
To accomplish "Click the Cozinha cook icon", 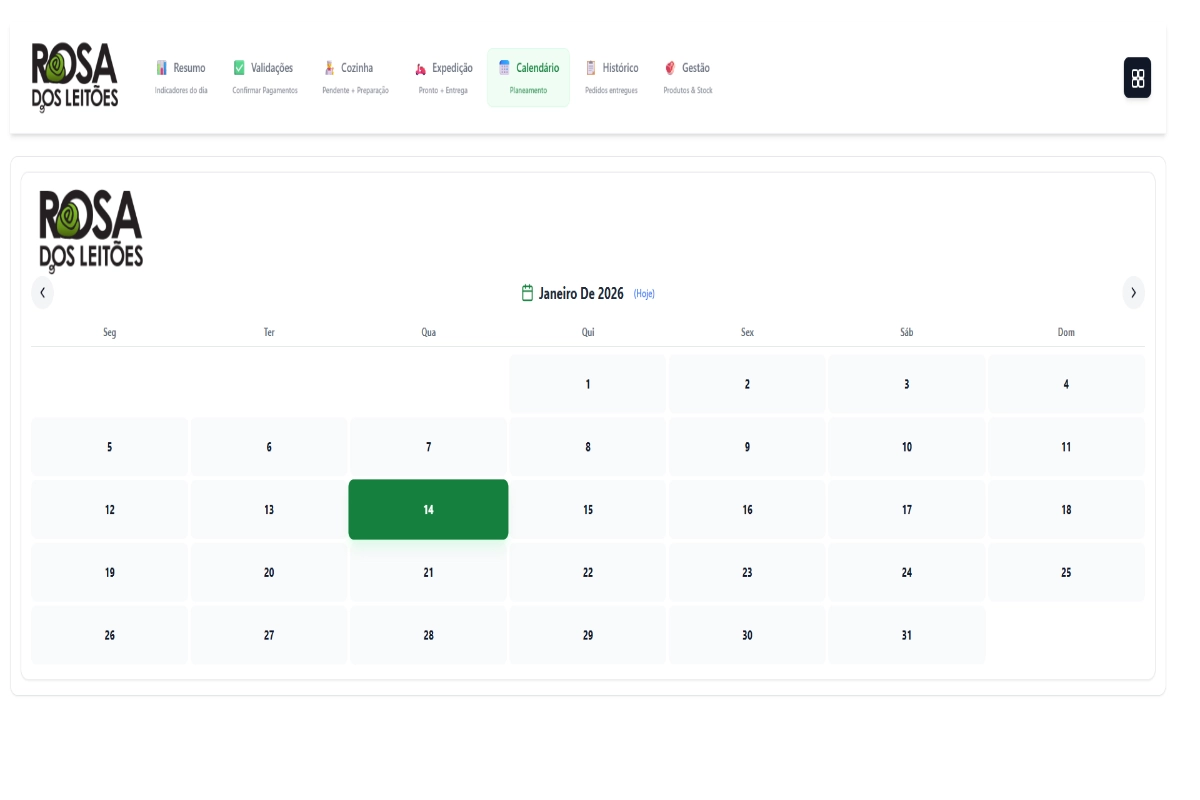I will 329,68.
